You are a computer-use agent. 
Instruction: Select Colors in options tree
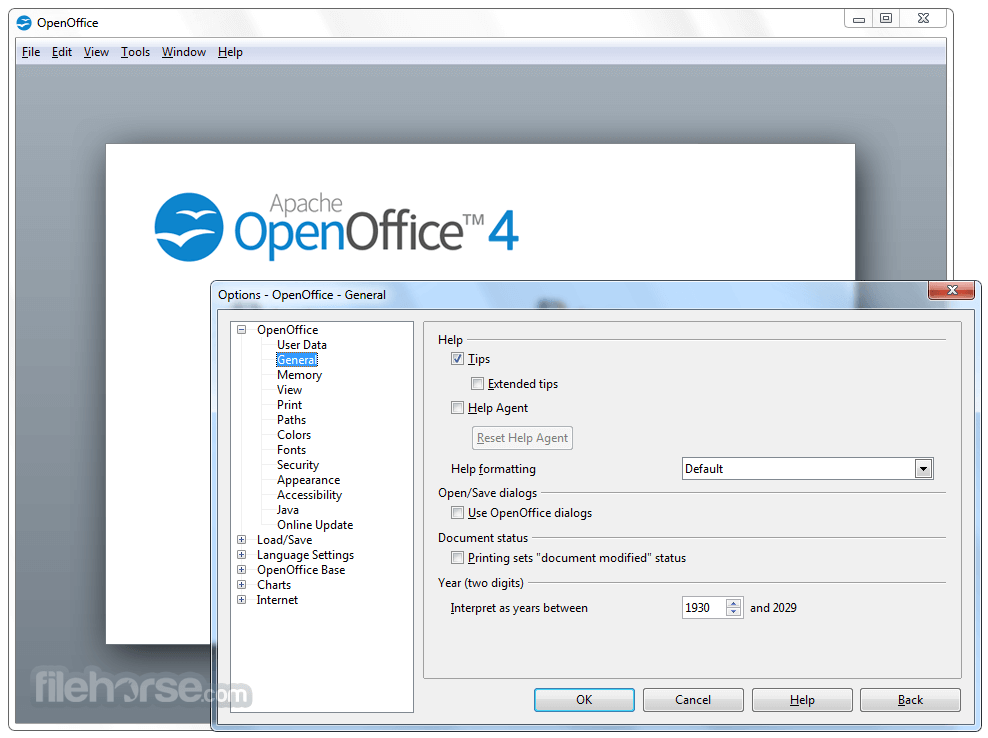294,435
